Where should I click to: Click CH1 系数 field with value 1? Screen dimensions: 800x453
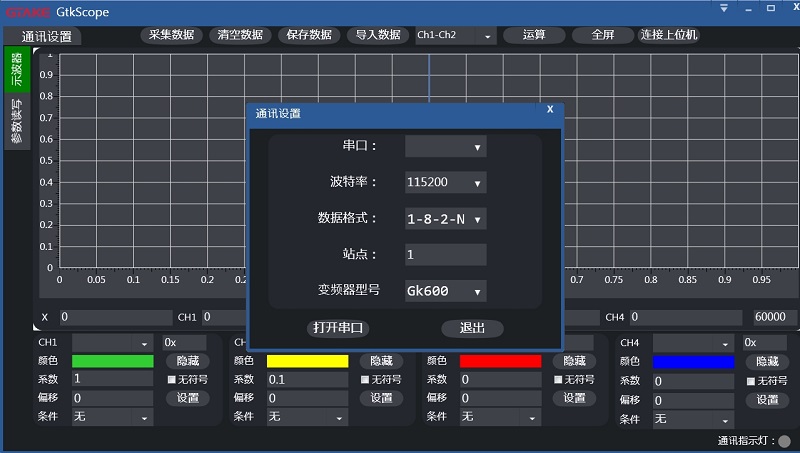[x=112, y=379]
